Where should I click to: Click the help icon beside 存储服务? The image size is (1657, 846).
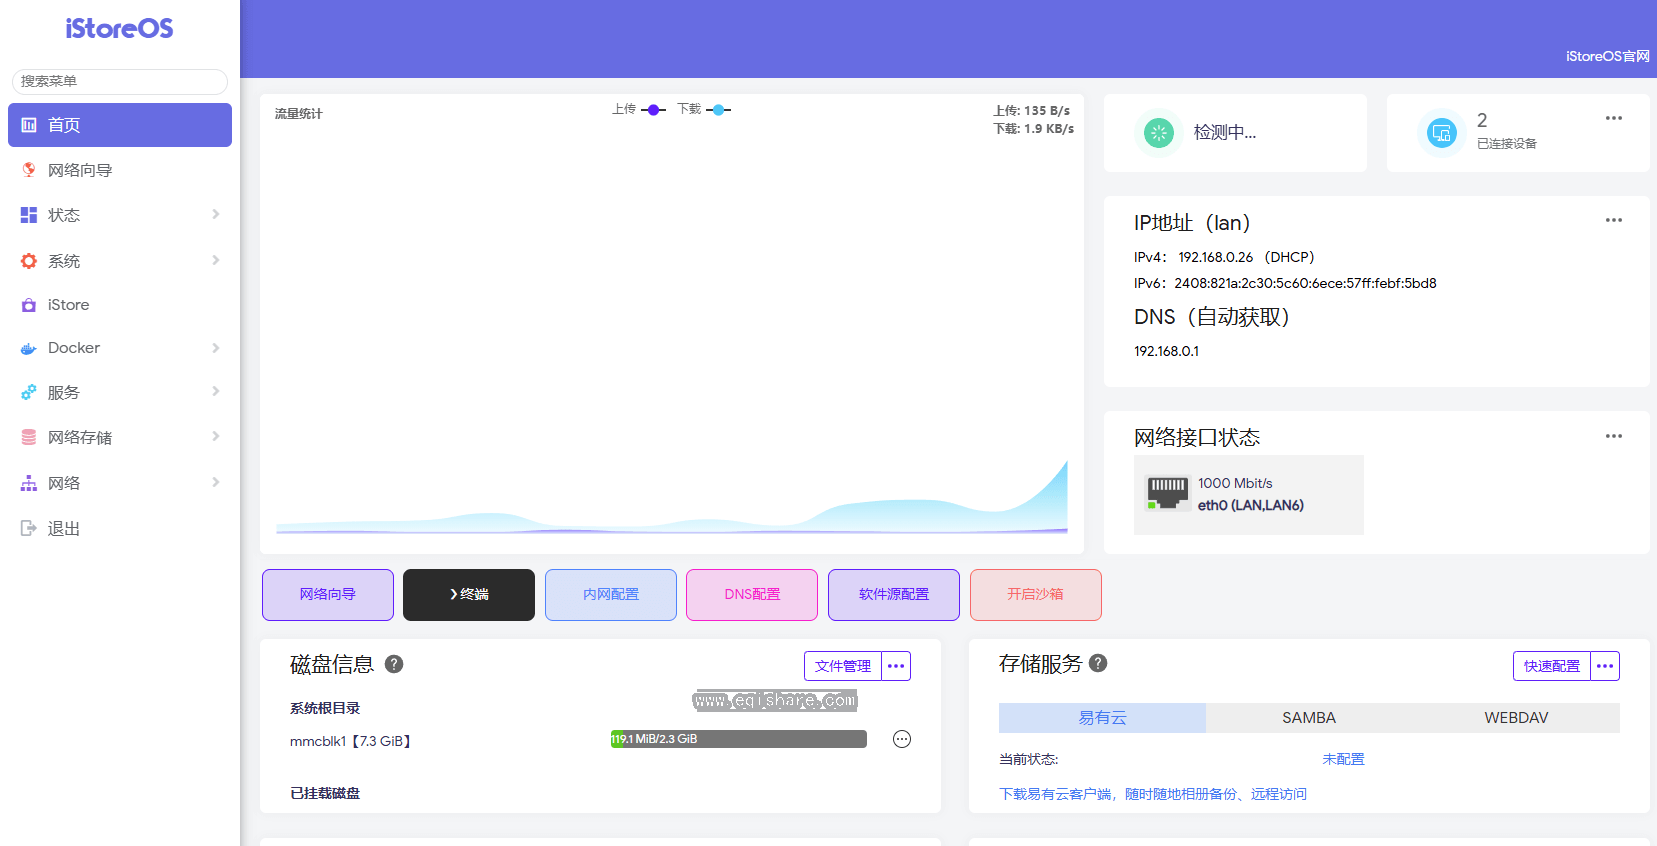point(1098,663)
